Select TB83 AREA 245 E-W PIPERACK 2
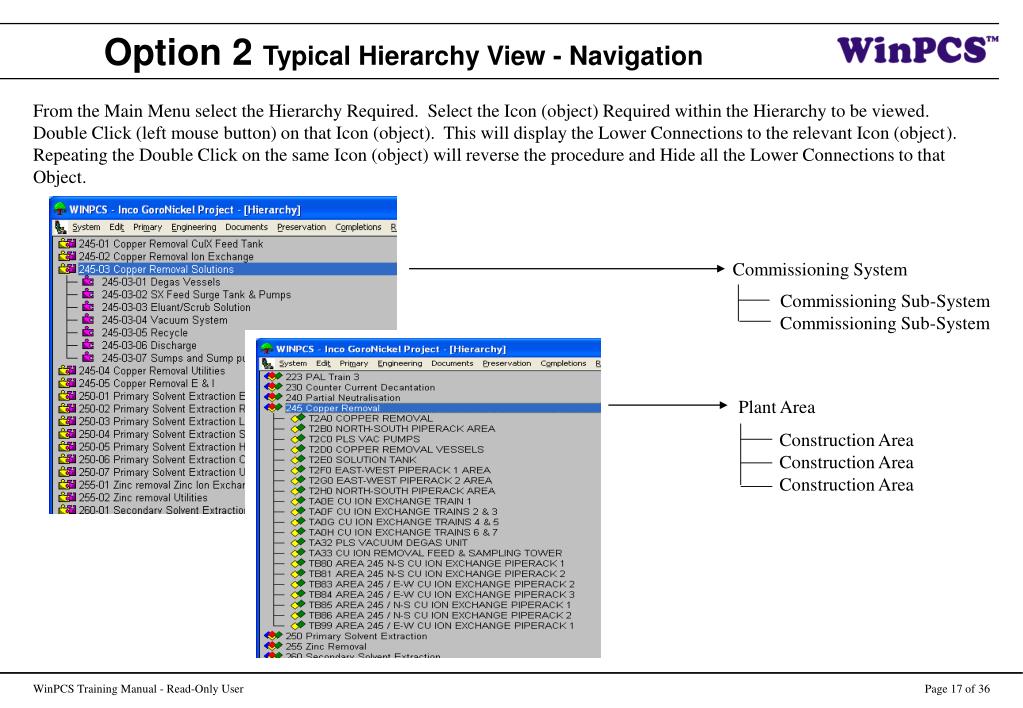 pyautogui.click(x=442, y=584)
